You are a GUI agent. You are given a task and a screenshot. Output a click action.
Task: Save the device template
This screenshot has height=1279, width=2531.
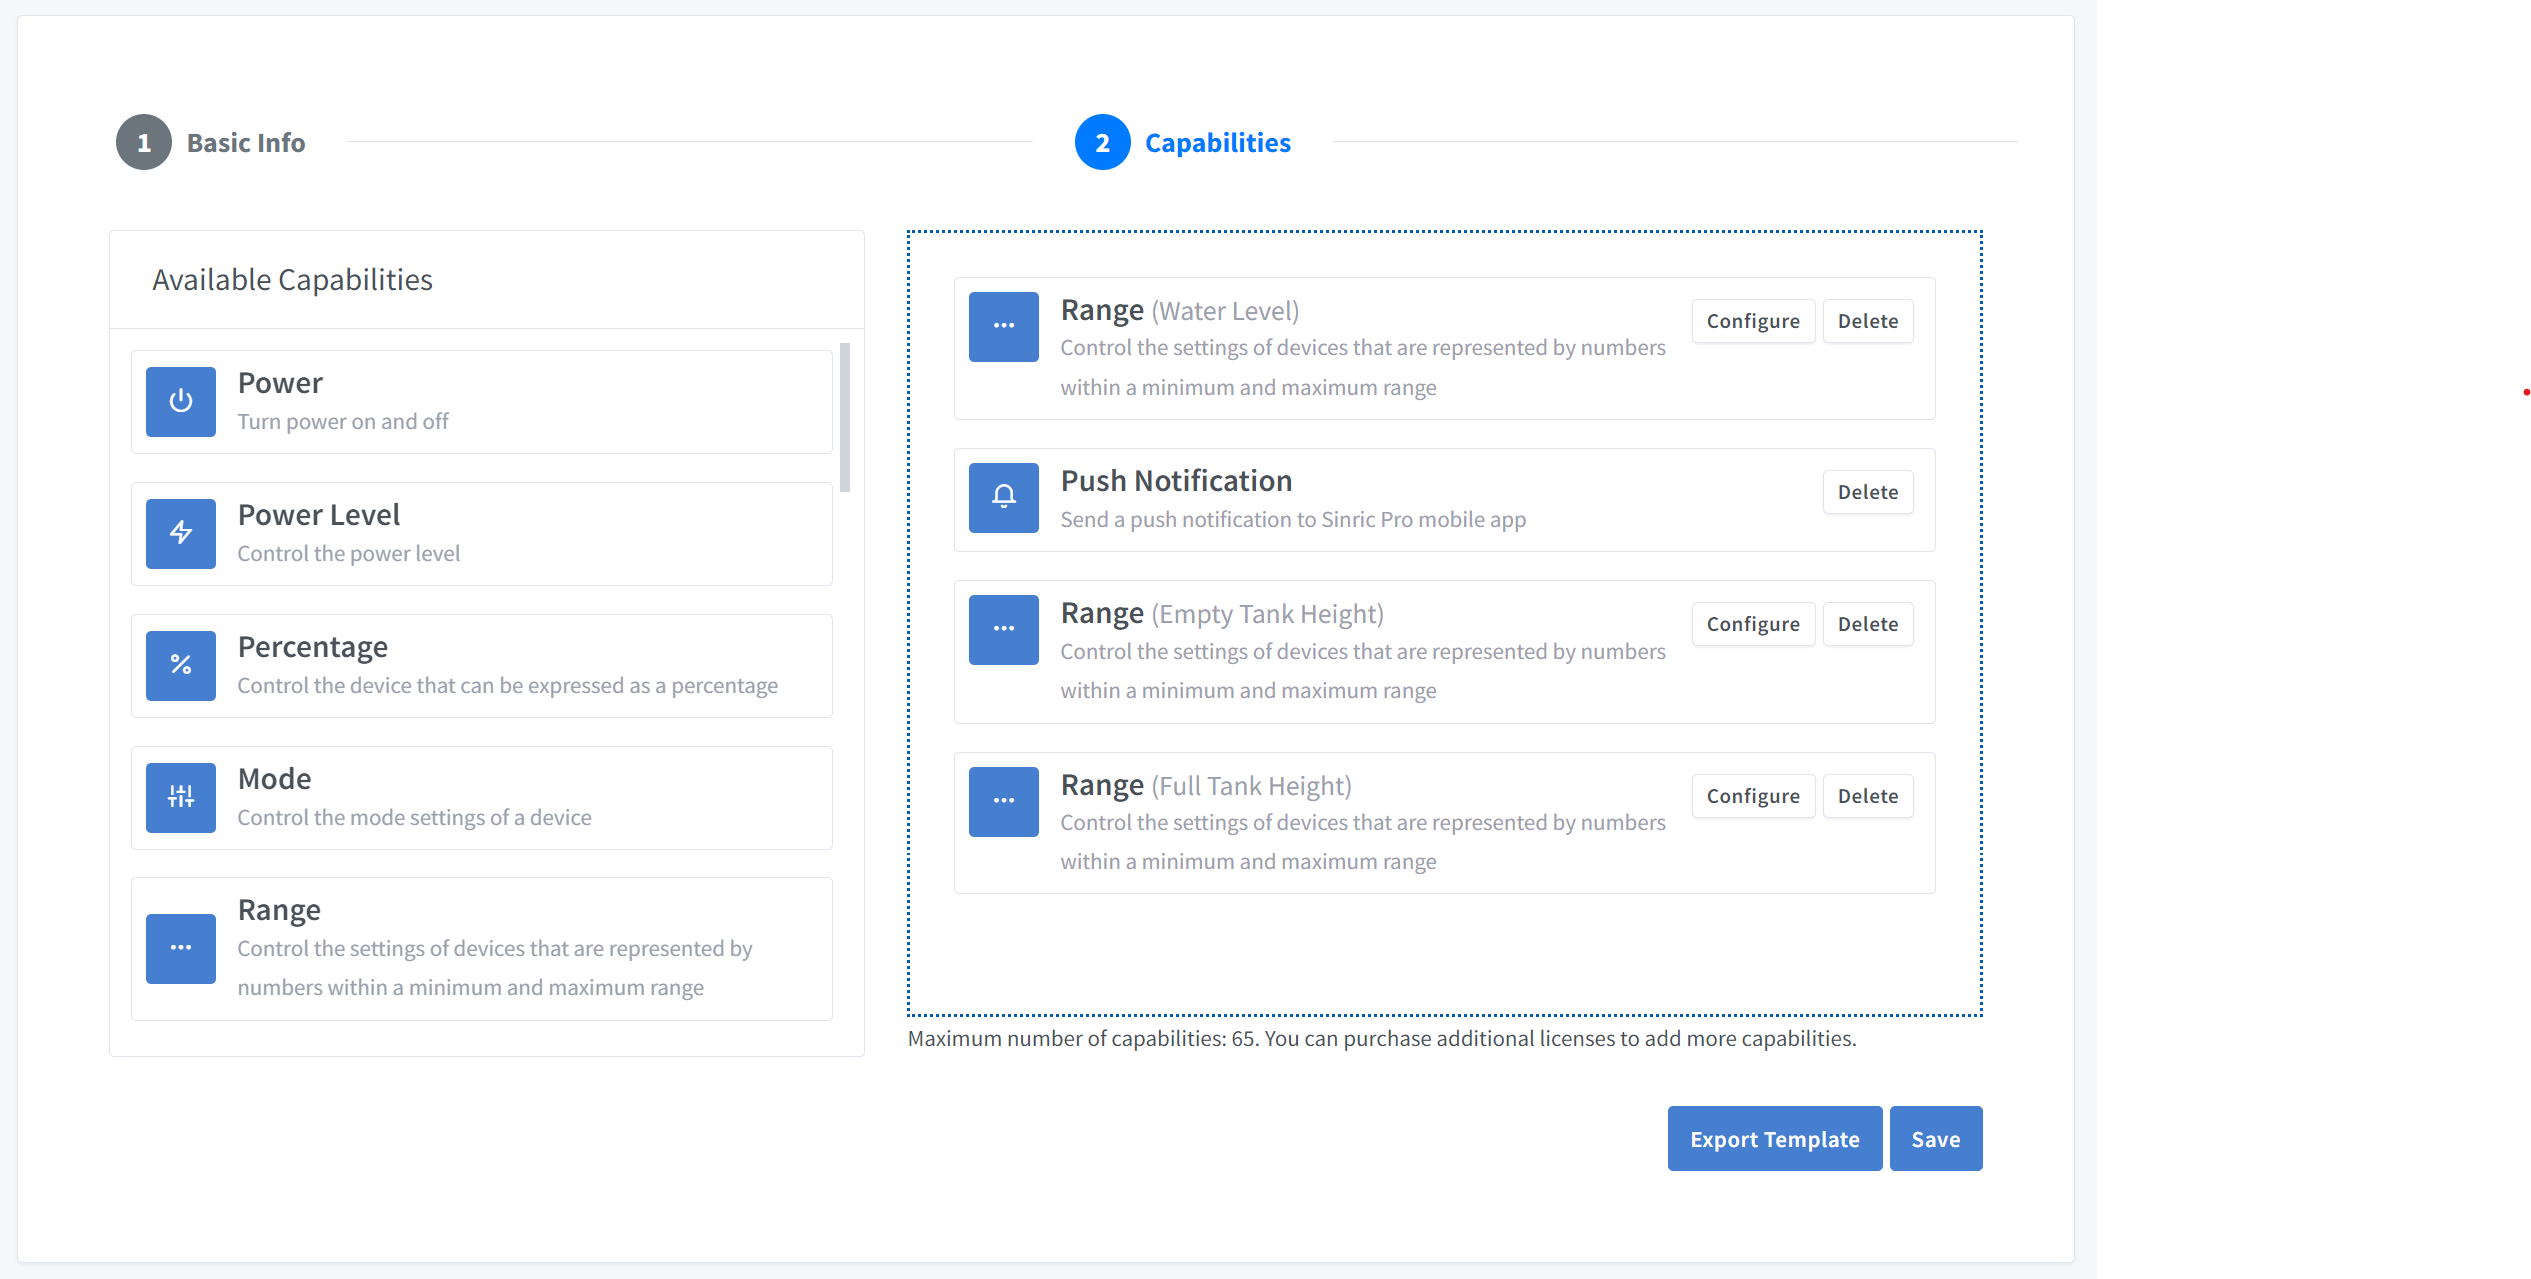point(1935,1139)
